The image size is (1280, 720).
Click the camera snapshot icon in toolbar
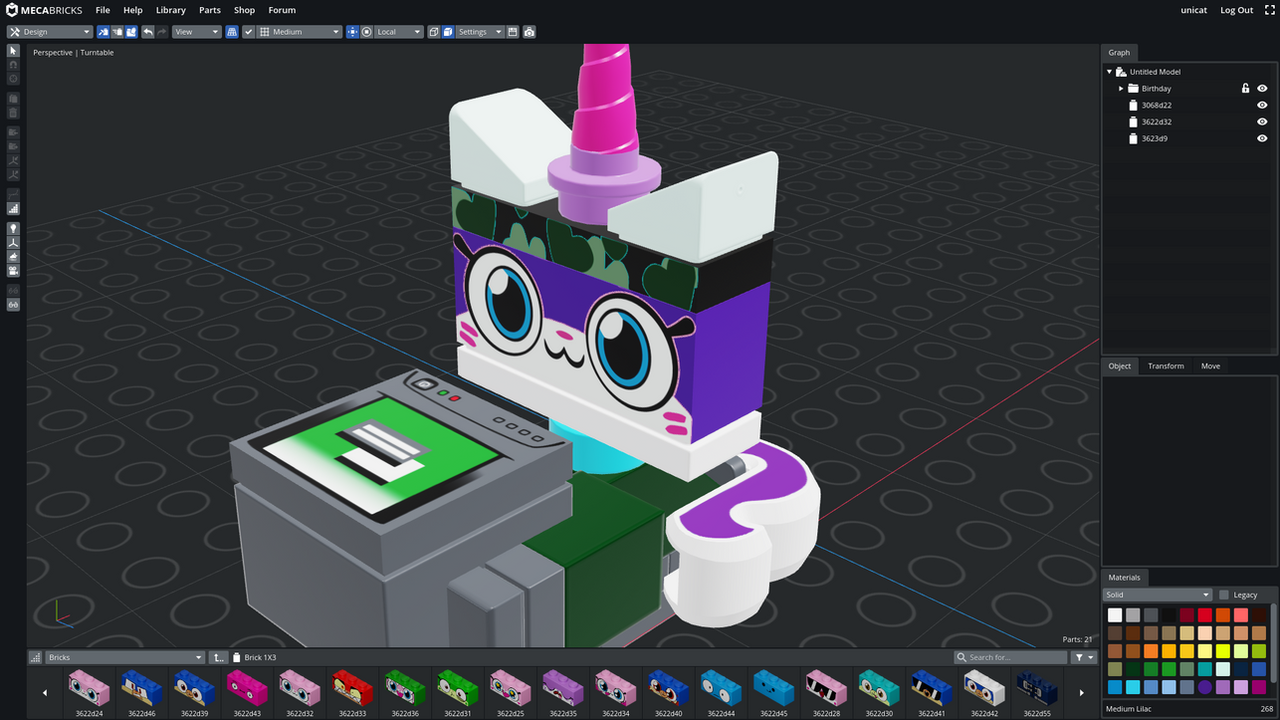point(529,32)
